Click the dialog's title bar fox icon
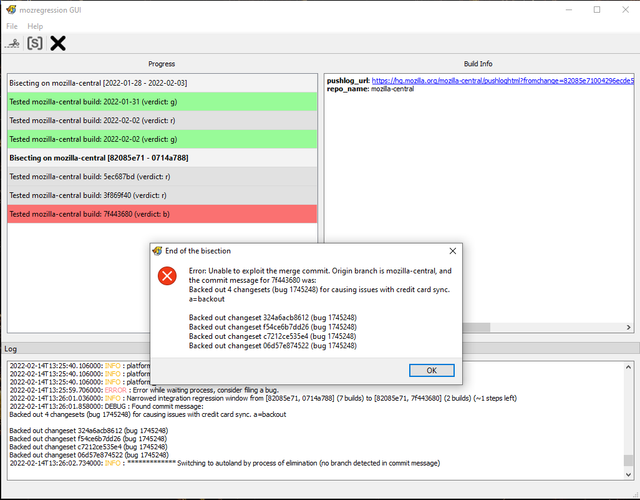The height and width of the screenshot is (500, 640). pos(158,251)
